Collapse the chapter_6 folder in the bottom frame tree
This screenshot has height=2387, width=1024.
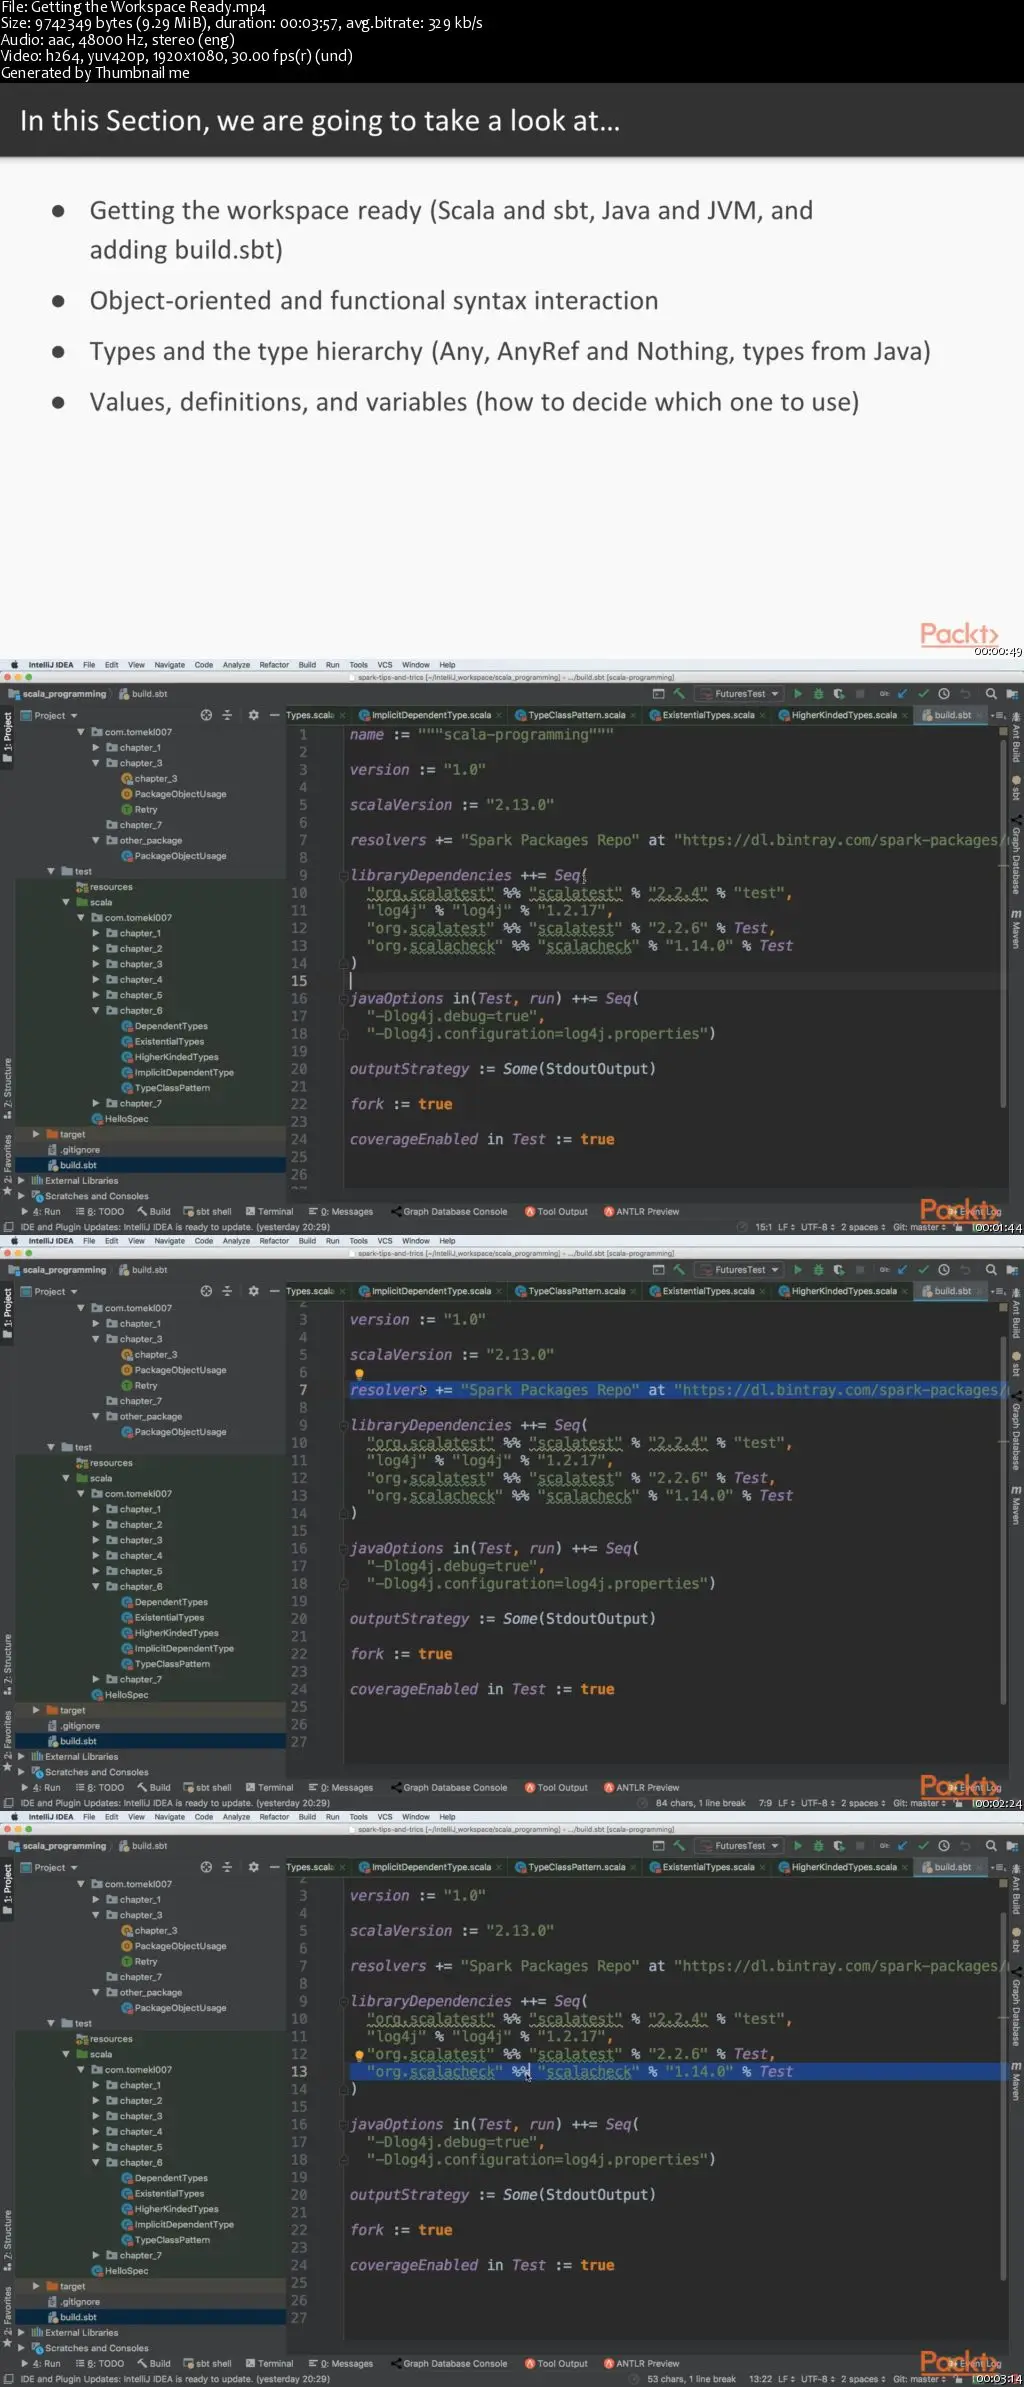(96, 2163)
